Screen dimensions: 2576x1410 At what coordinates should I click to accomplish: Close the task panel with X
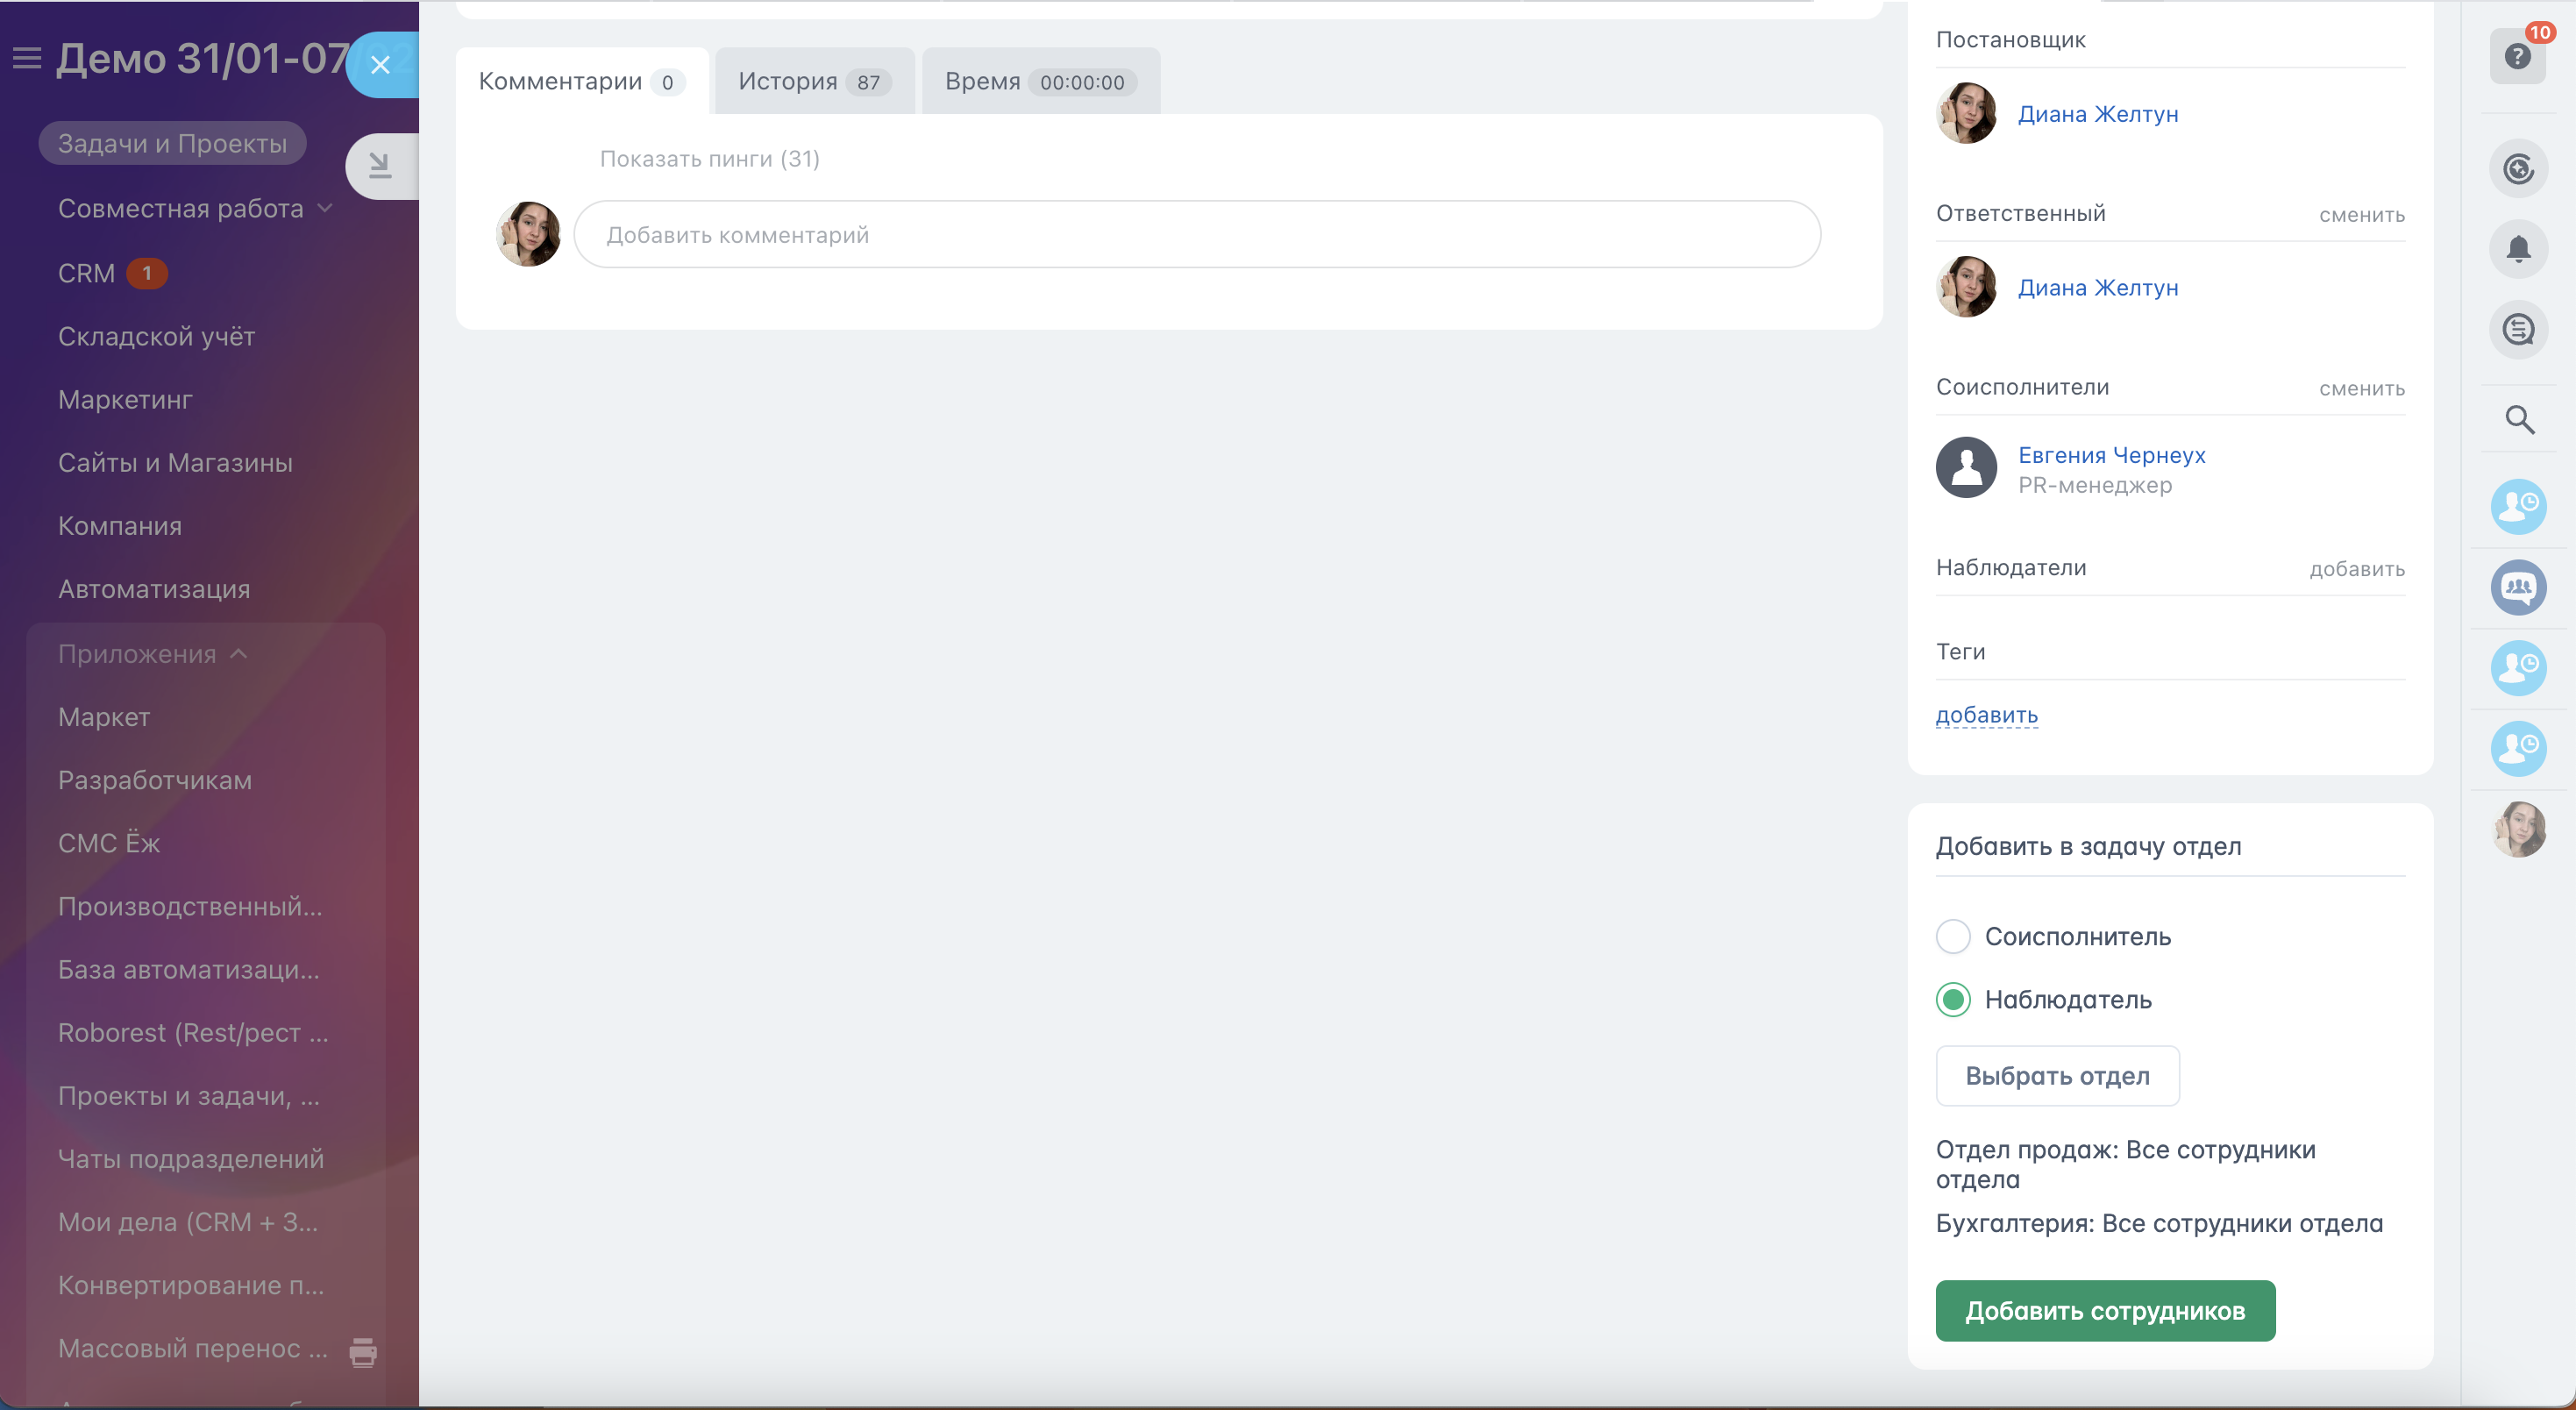coord(380,65)
